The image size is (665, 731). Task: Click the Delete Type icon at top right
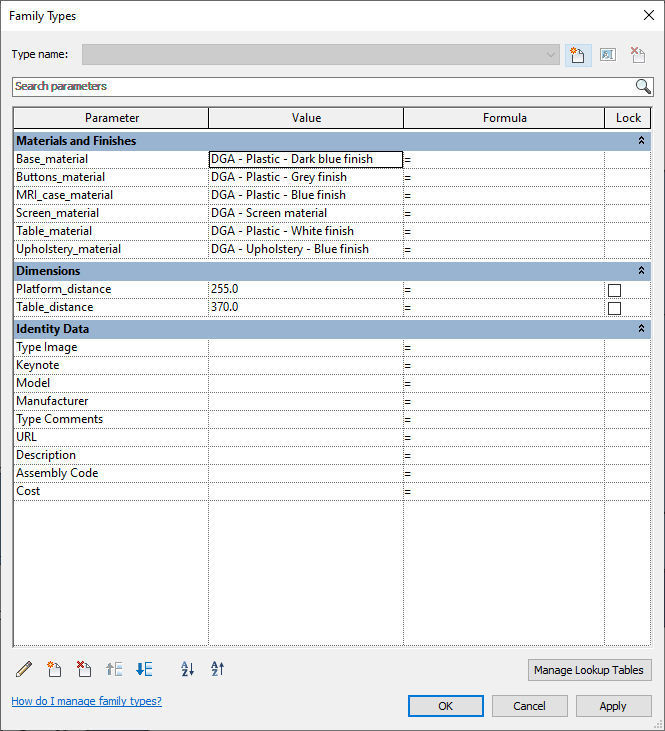coord(637,55)
